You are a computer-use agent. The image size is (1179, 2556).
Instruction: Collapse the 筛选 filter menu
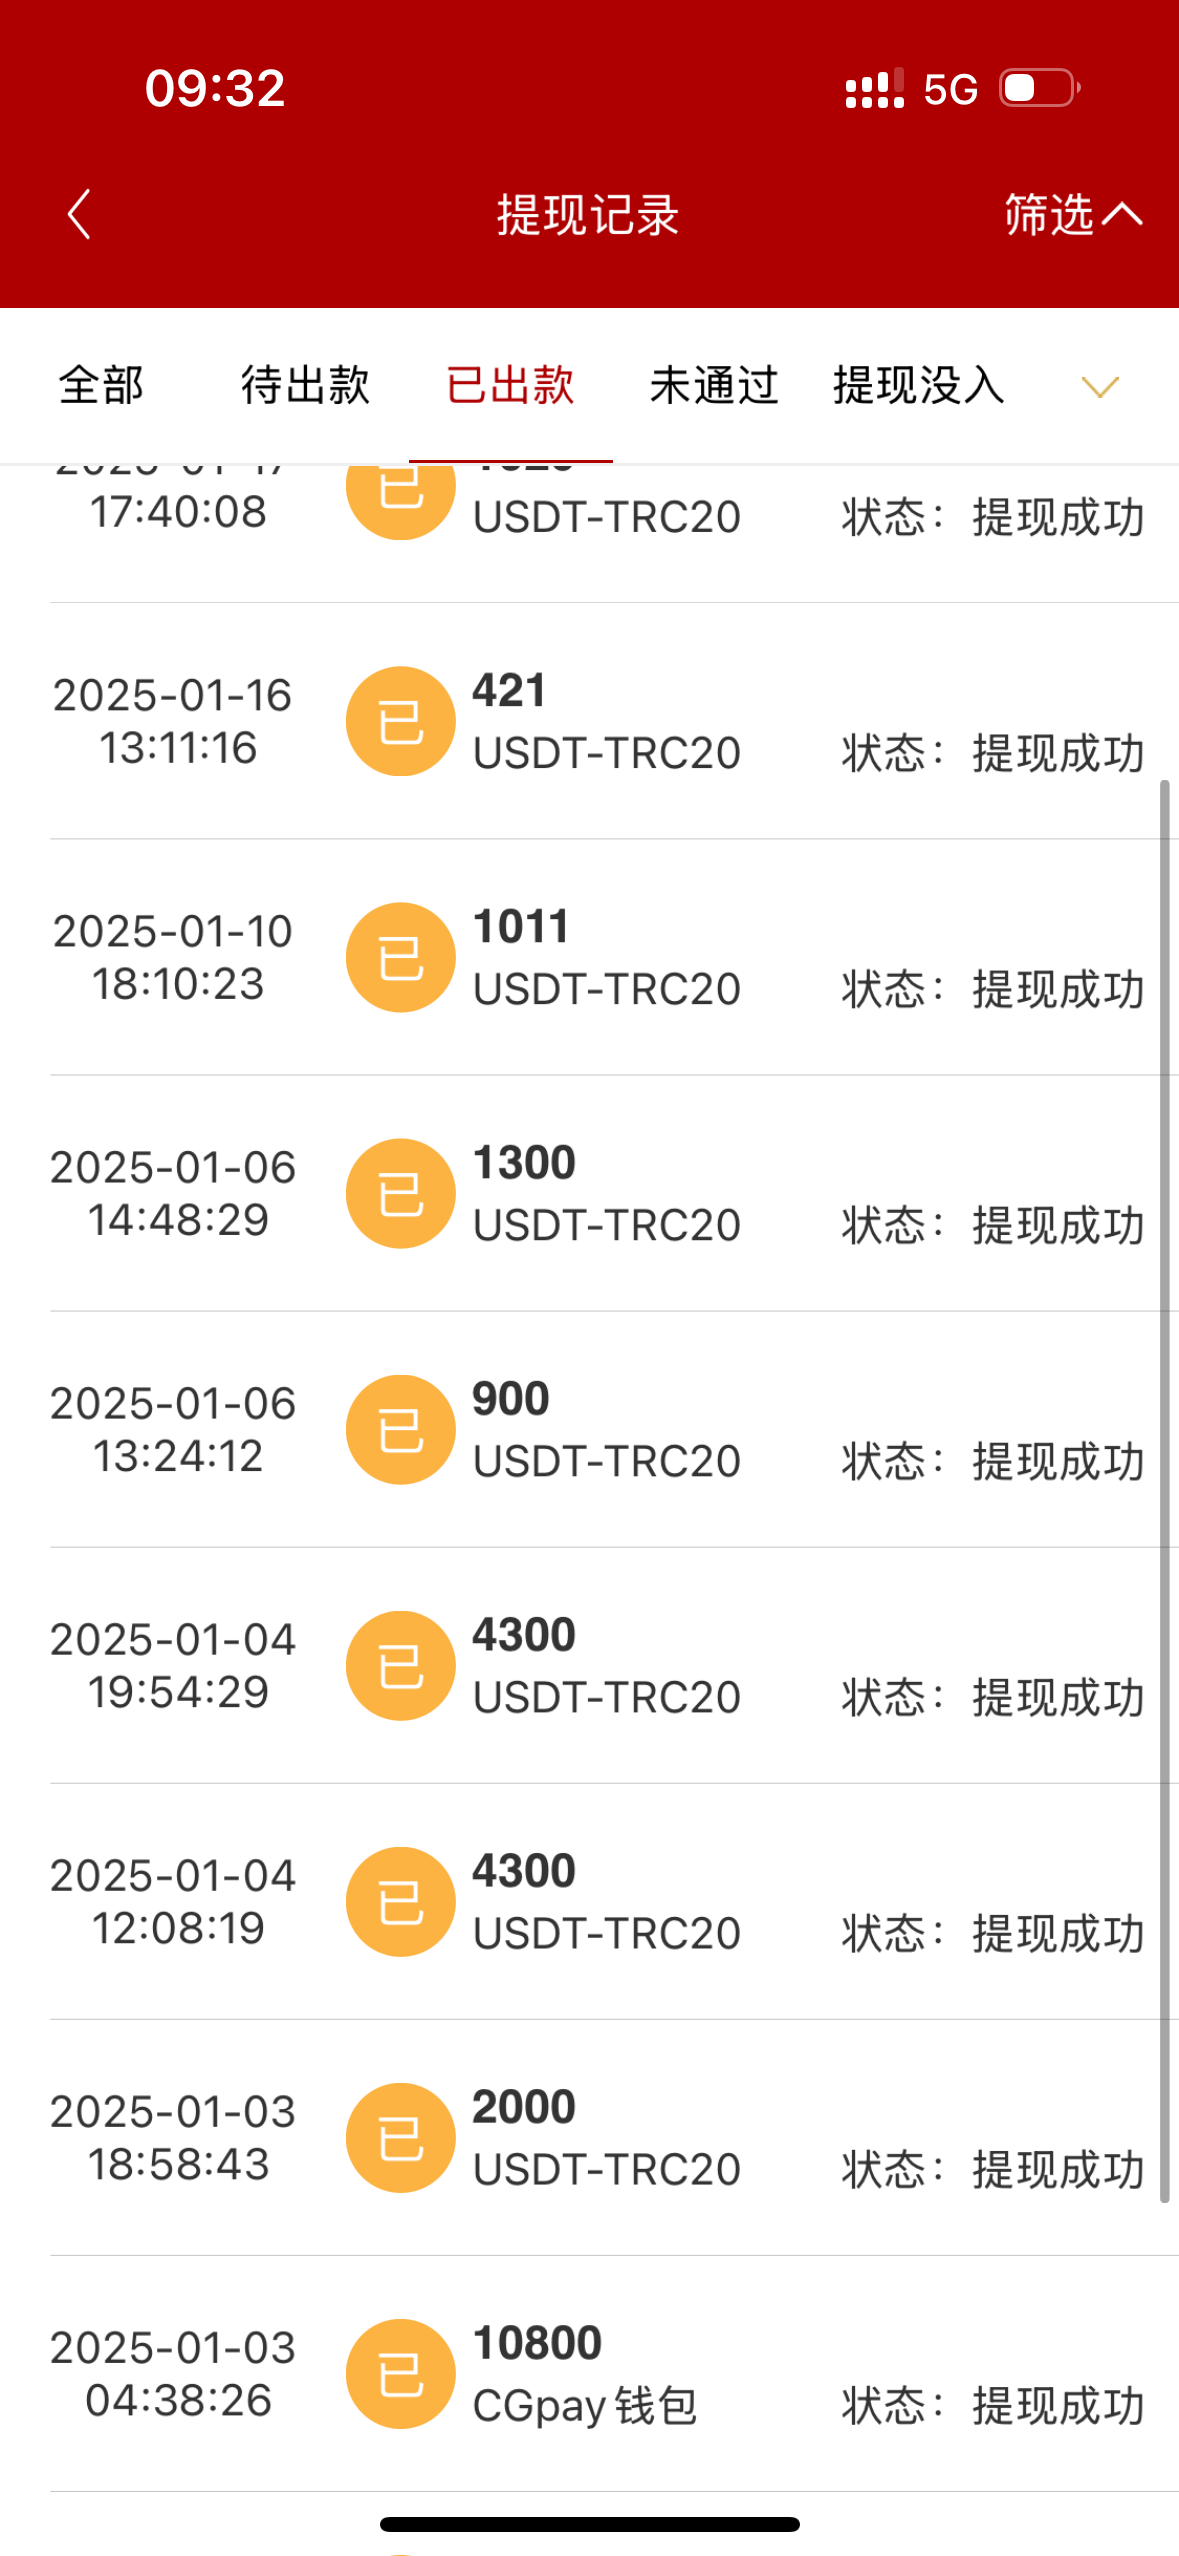point(1072,214)
